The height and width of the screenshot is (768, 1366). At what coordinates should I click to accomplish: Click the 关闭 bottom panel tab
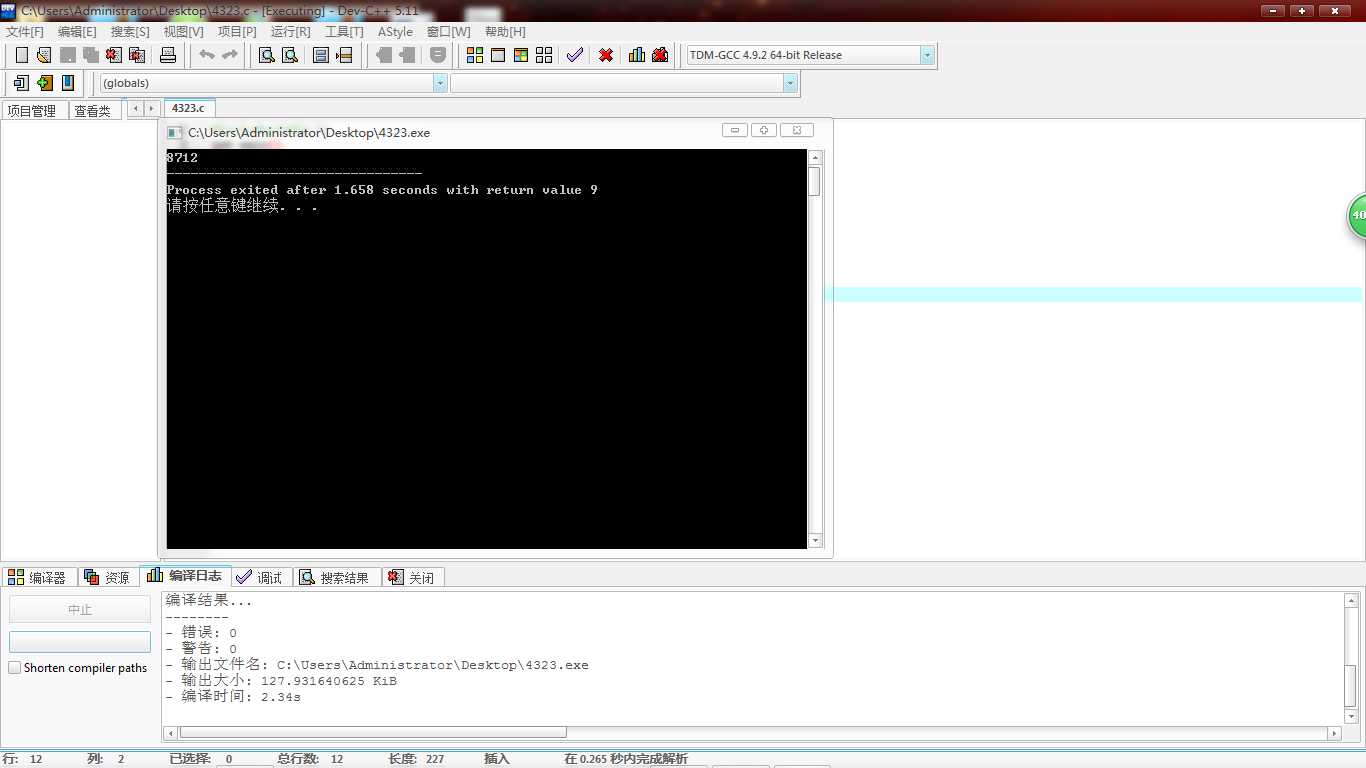(413, 577)
